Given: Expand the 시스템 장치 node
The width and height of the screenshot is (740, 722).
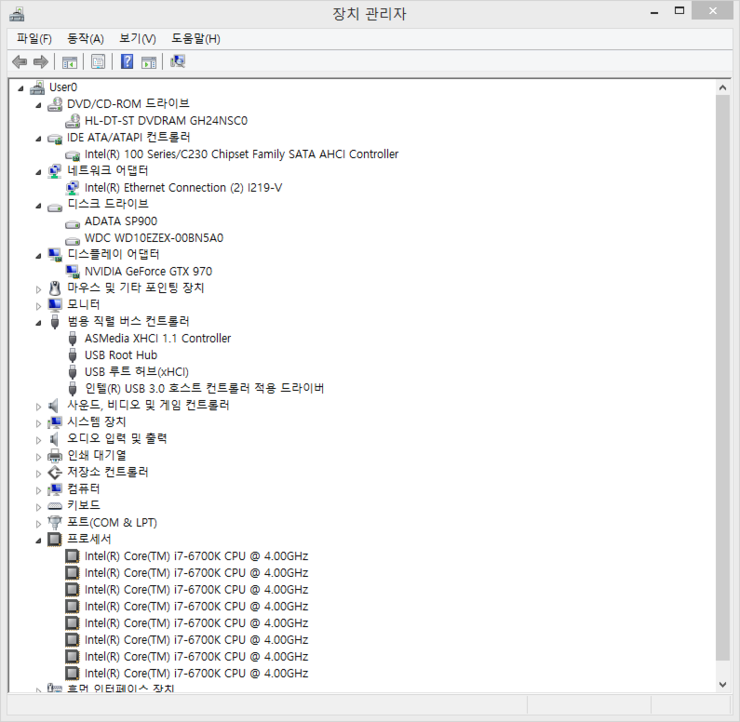Looking at the screenshot, I should [x=38, y=423].
